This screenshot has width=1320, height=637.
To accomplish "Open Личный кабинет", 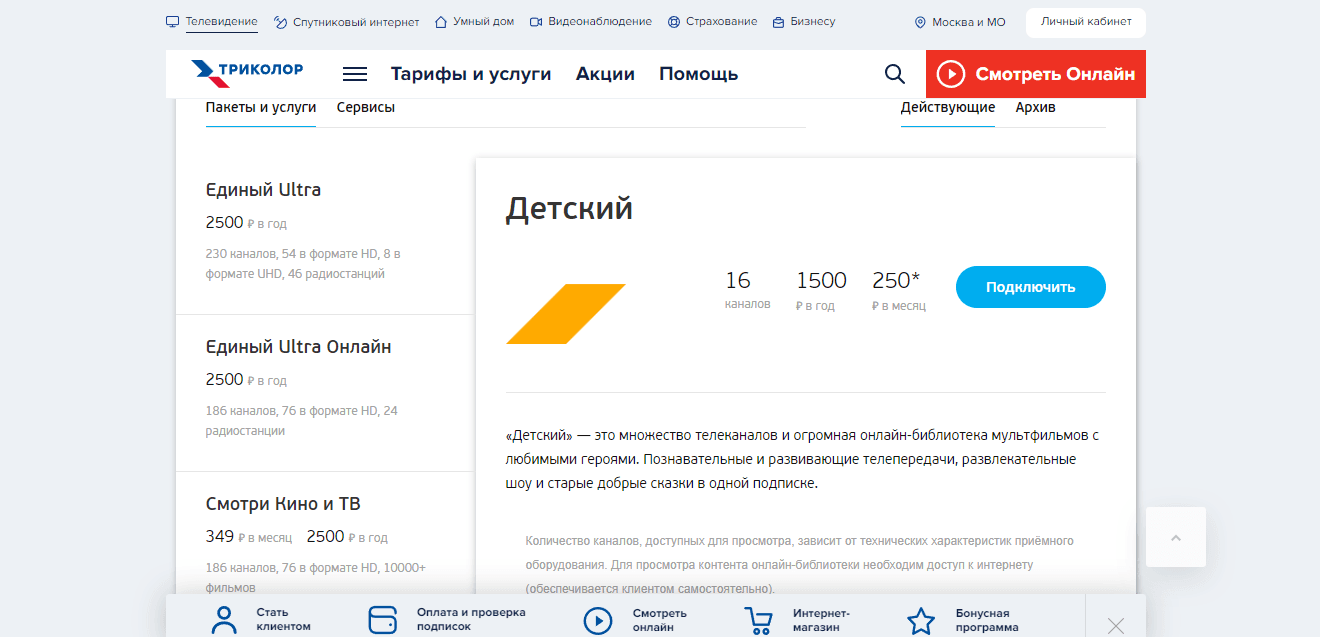I will click(x=1085, y=22).
